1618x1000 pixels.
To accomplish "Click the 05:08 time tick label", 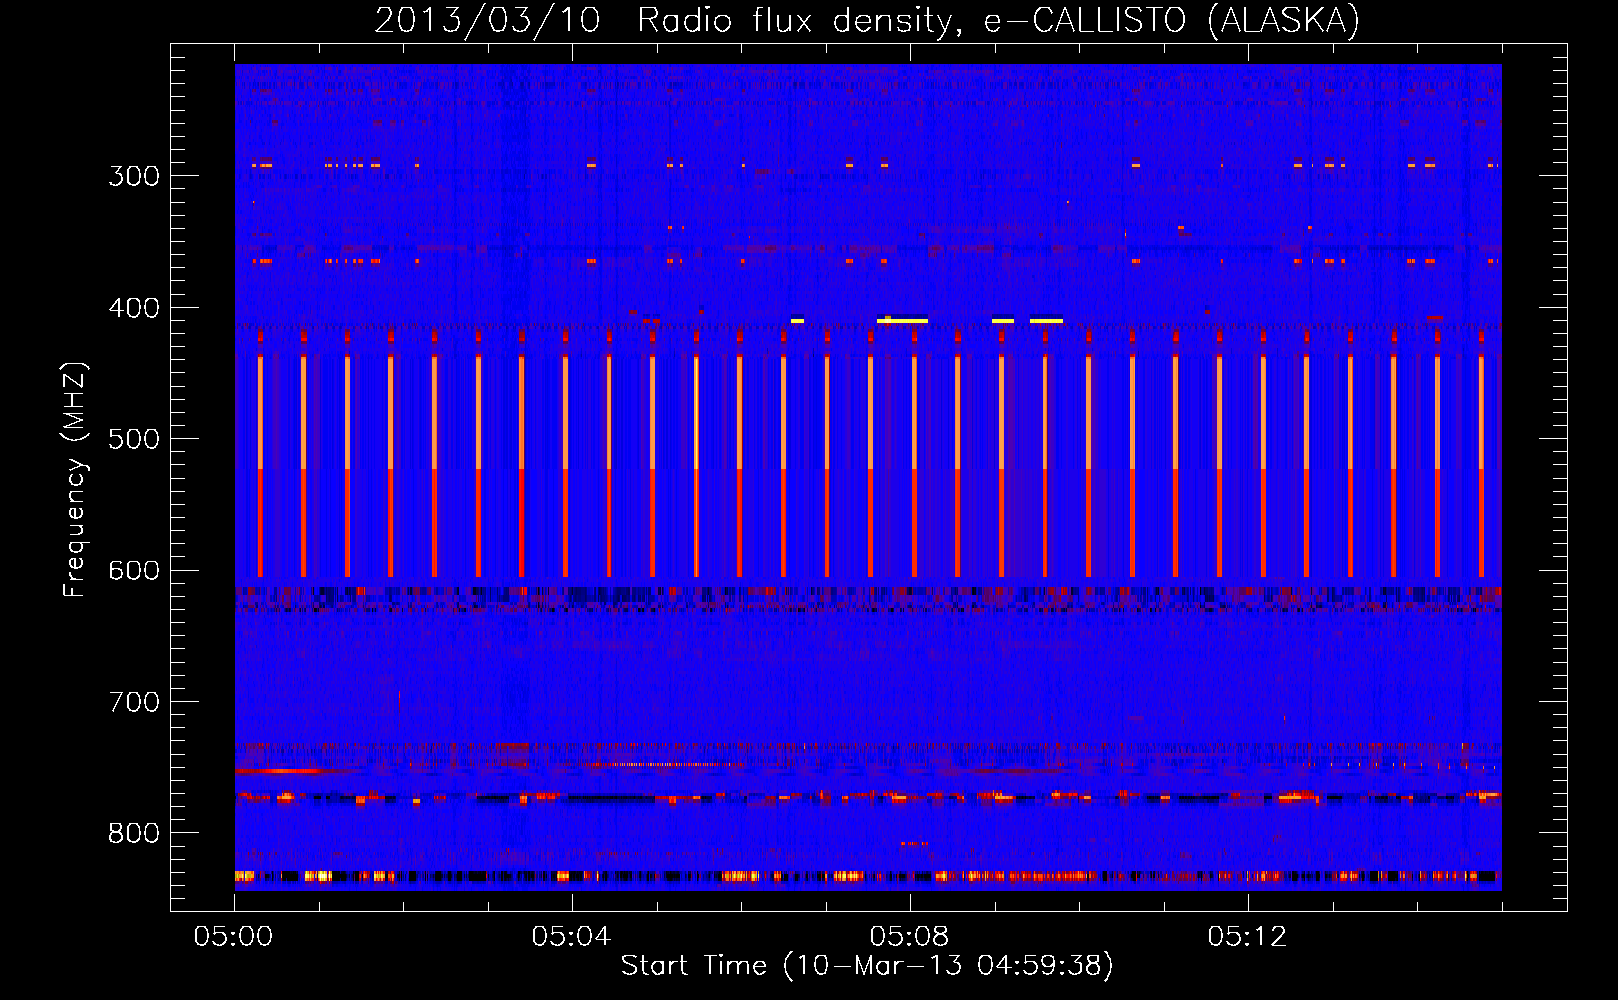I will (x=909, y=937).
